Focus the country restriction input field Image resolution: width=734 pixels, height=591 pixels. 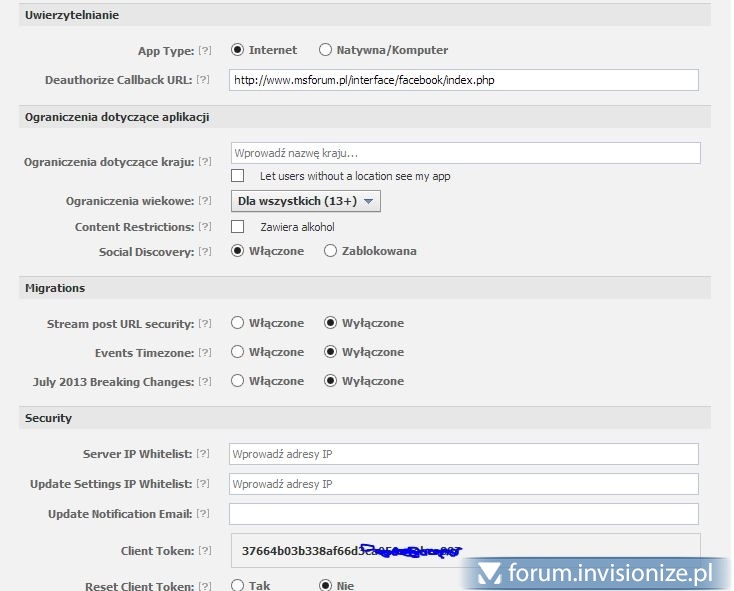(x=464, y=153)
